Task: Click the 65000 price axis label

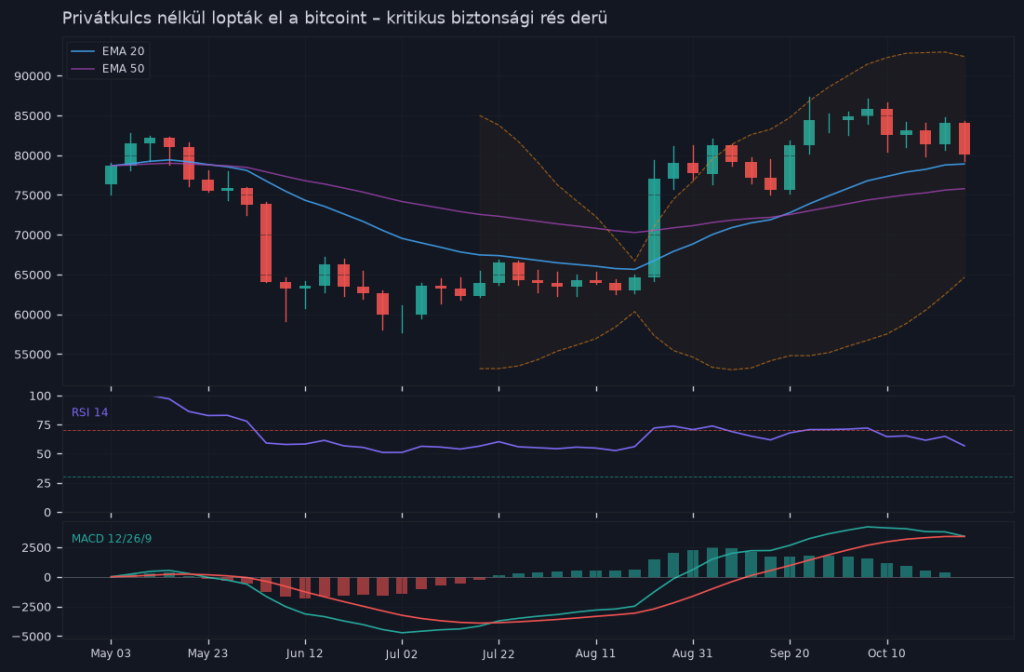Action: point(33,275)
